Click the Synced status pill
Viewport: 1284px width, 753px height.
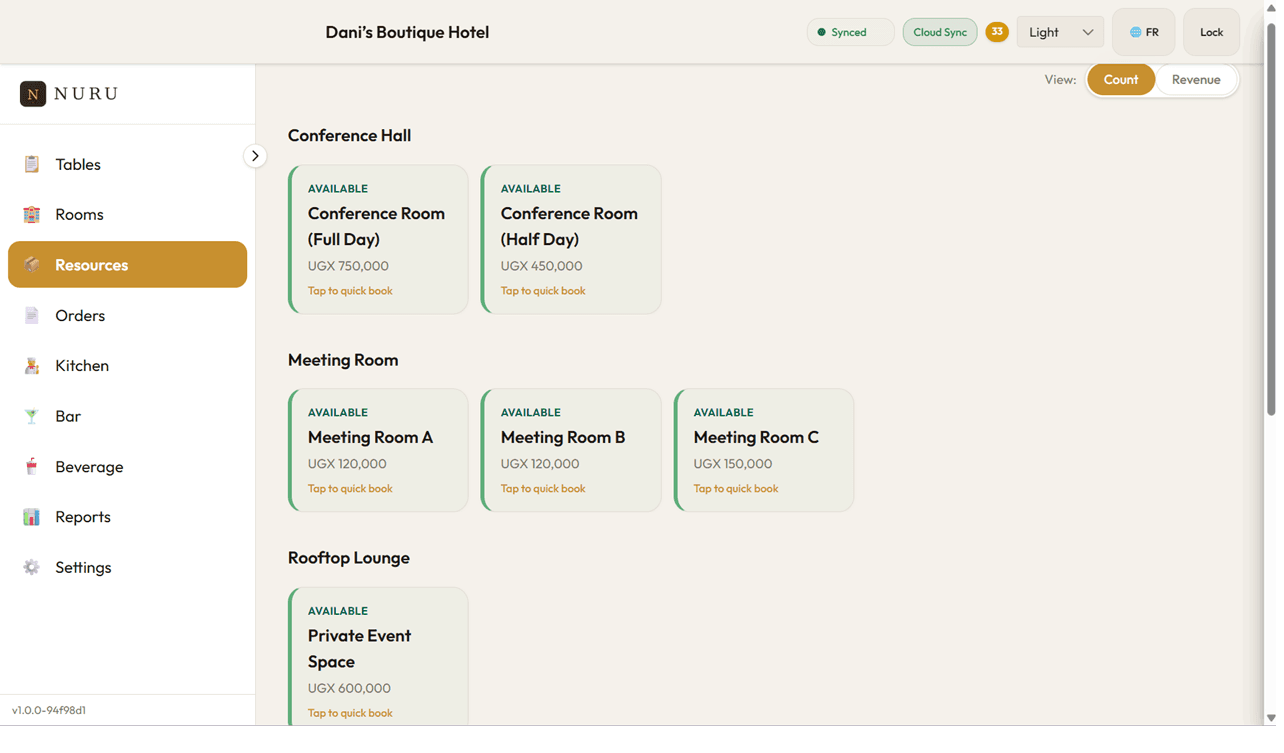[x=850, y=32]
